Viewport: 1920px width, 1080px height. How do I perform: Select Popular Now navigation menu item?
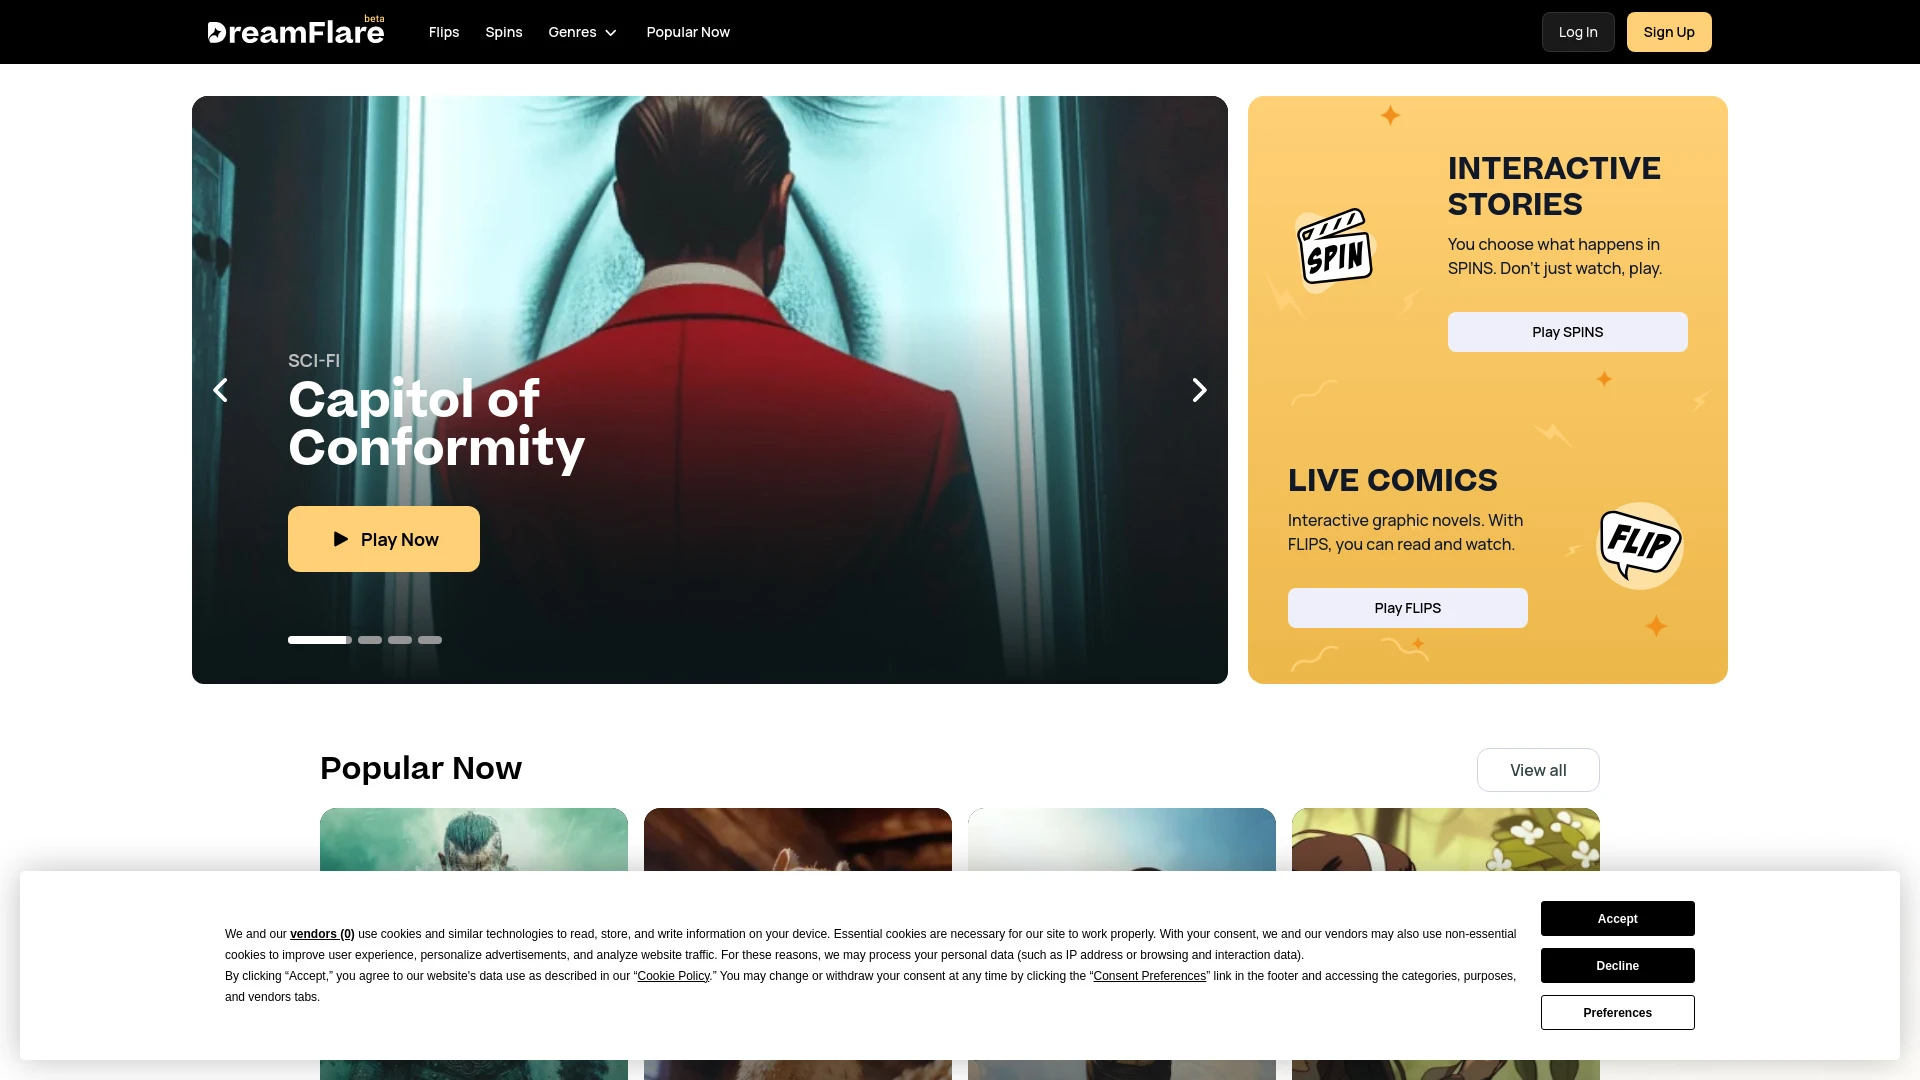(688, 32)
